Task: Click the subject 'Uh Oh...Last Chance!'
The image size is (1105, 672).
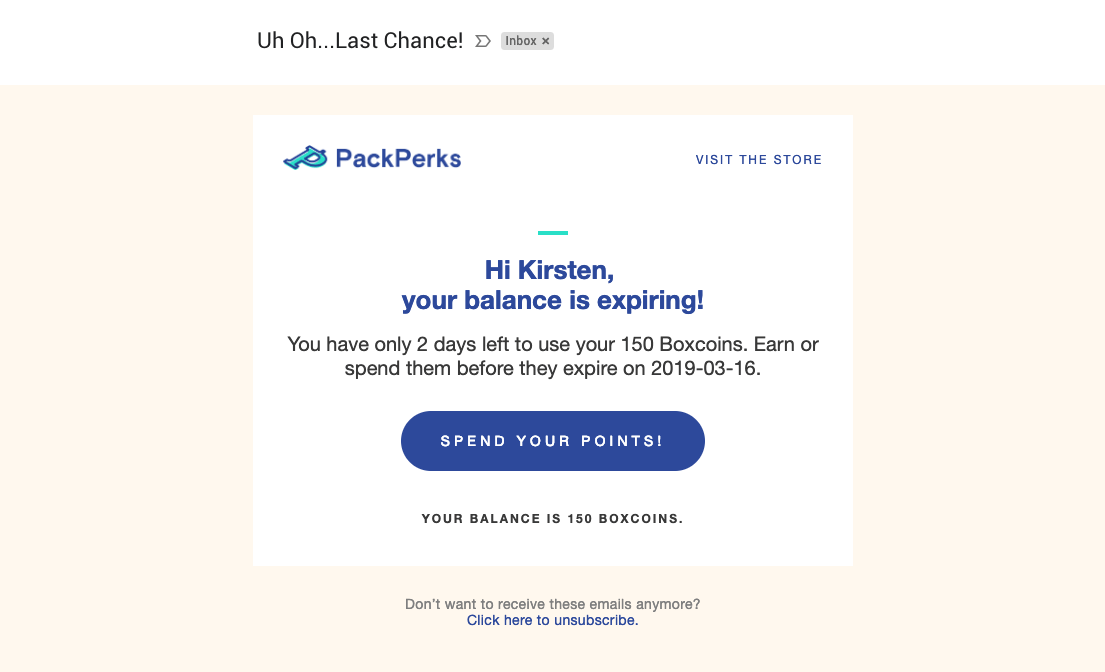Action: 360,41
